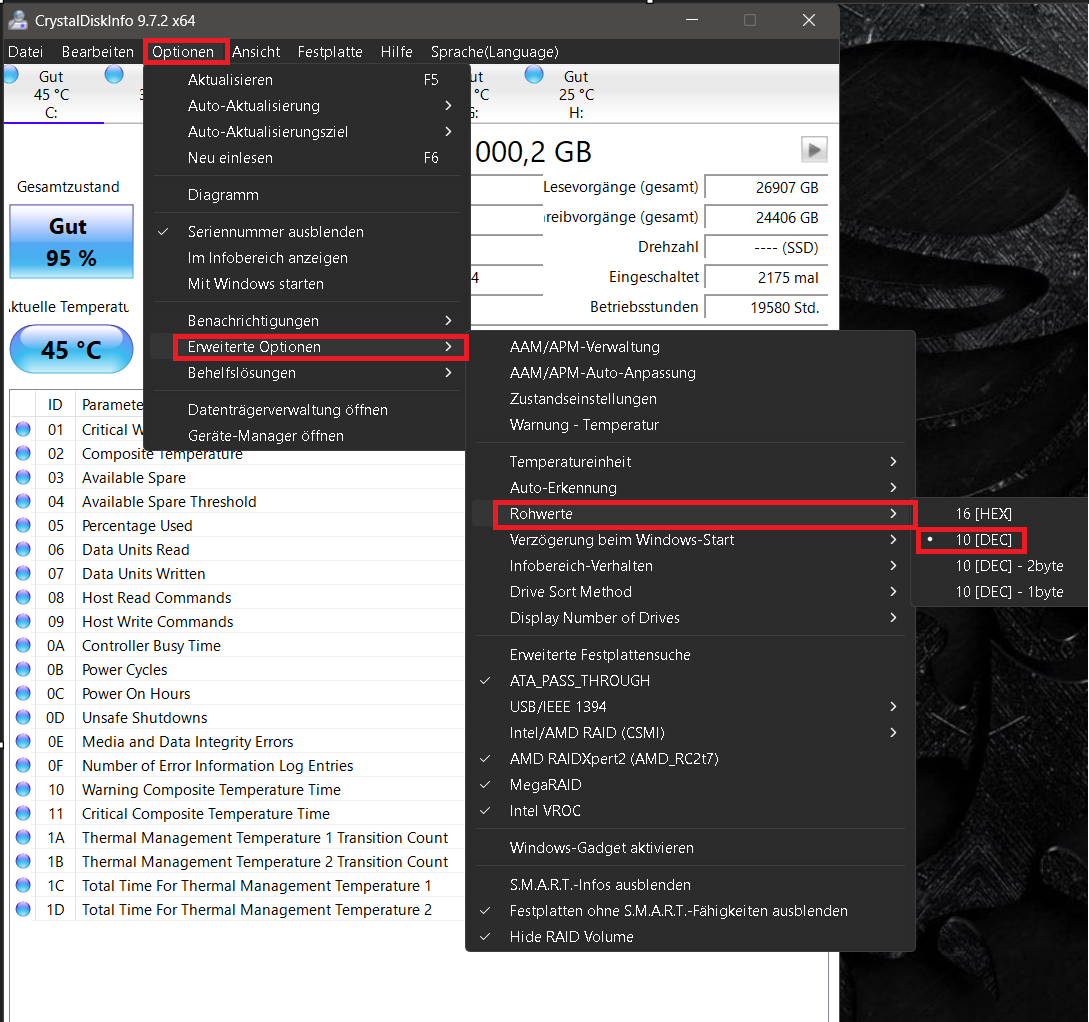Choose Aktualisieren menu entry
1089x1022 pixels.
pos(306,80)
